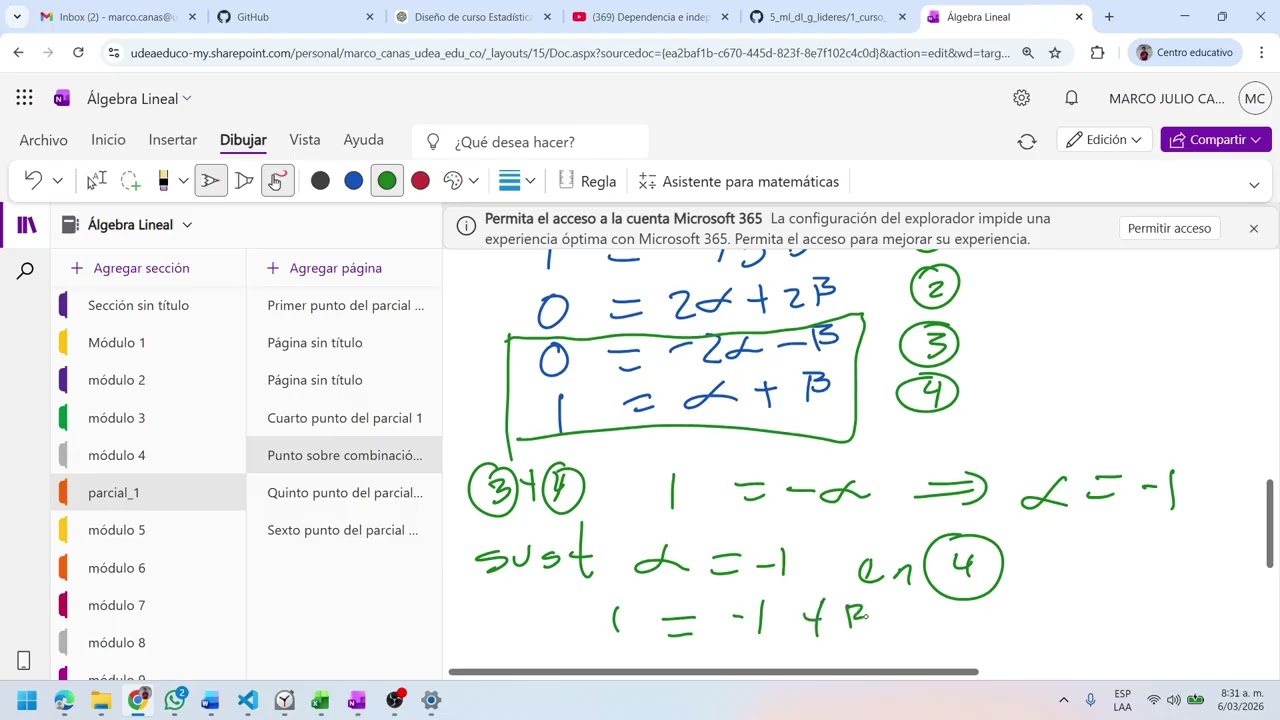Click the sync refresh icon

pos(1027,141)
